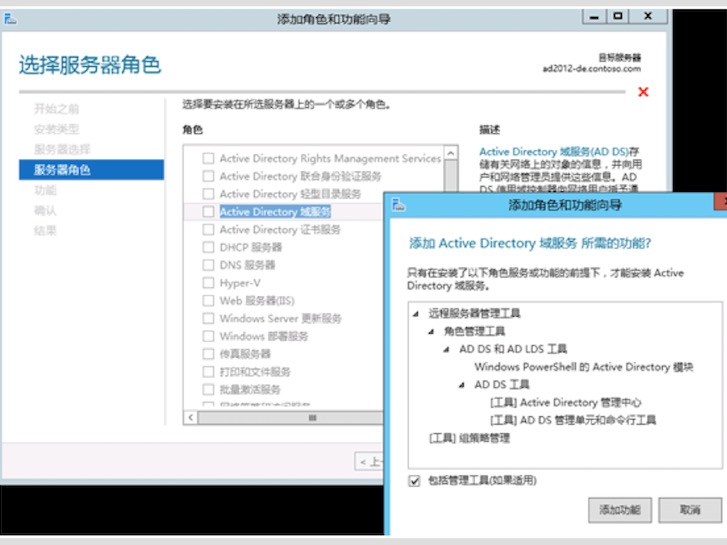
Task: Check Active Directory 轻型目录服务 checkbox
Action: point(208,194)
